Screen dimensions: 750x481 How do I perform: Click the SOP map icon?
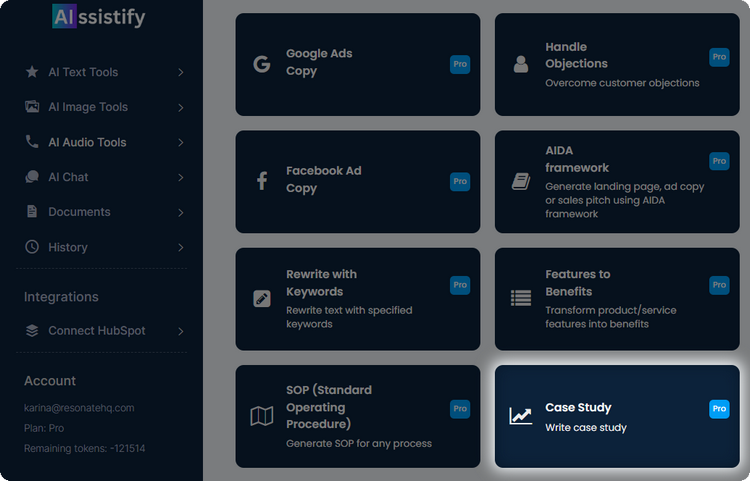(262, 416)
